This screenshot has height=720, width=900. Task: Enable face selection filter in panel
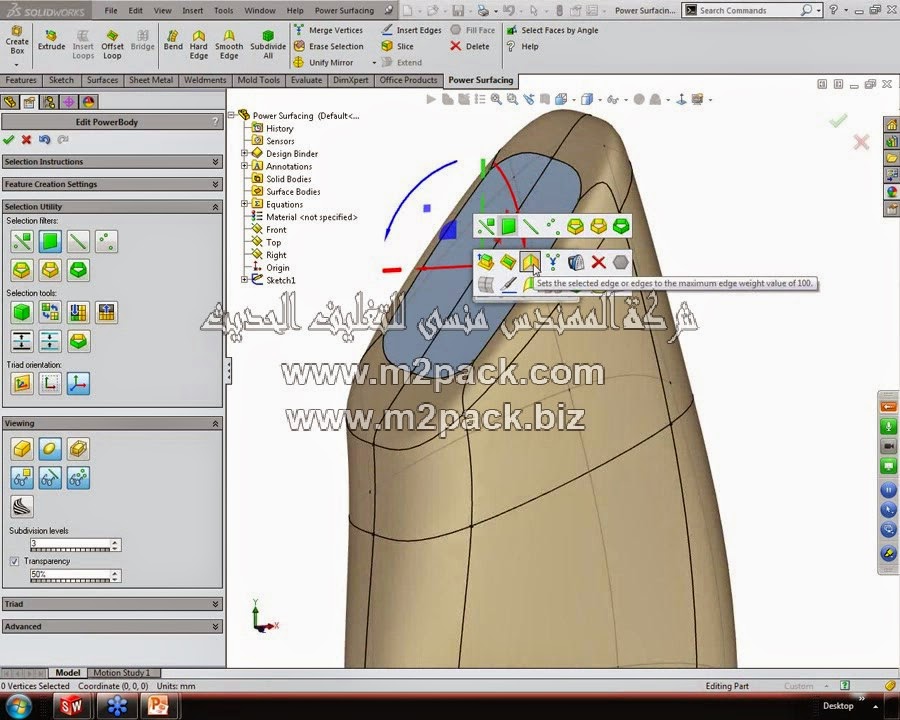(50, 241)
